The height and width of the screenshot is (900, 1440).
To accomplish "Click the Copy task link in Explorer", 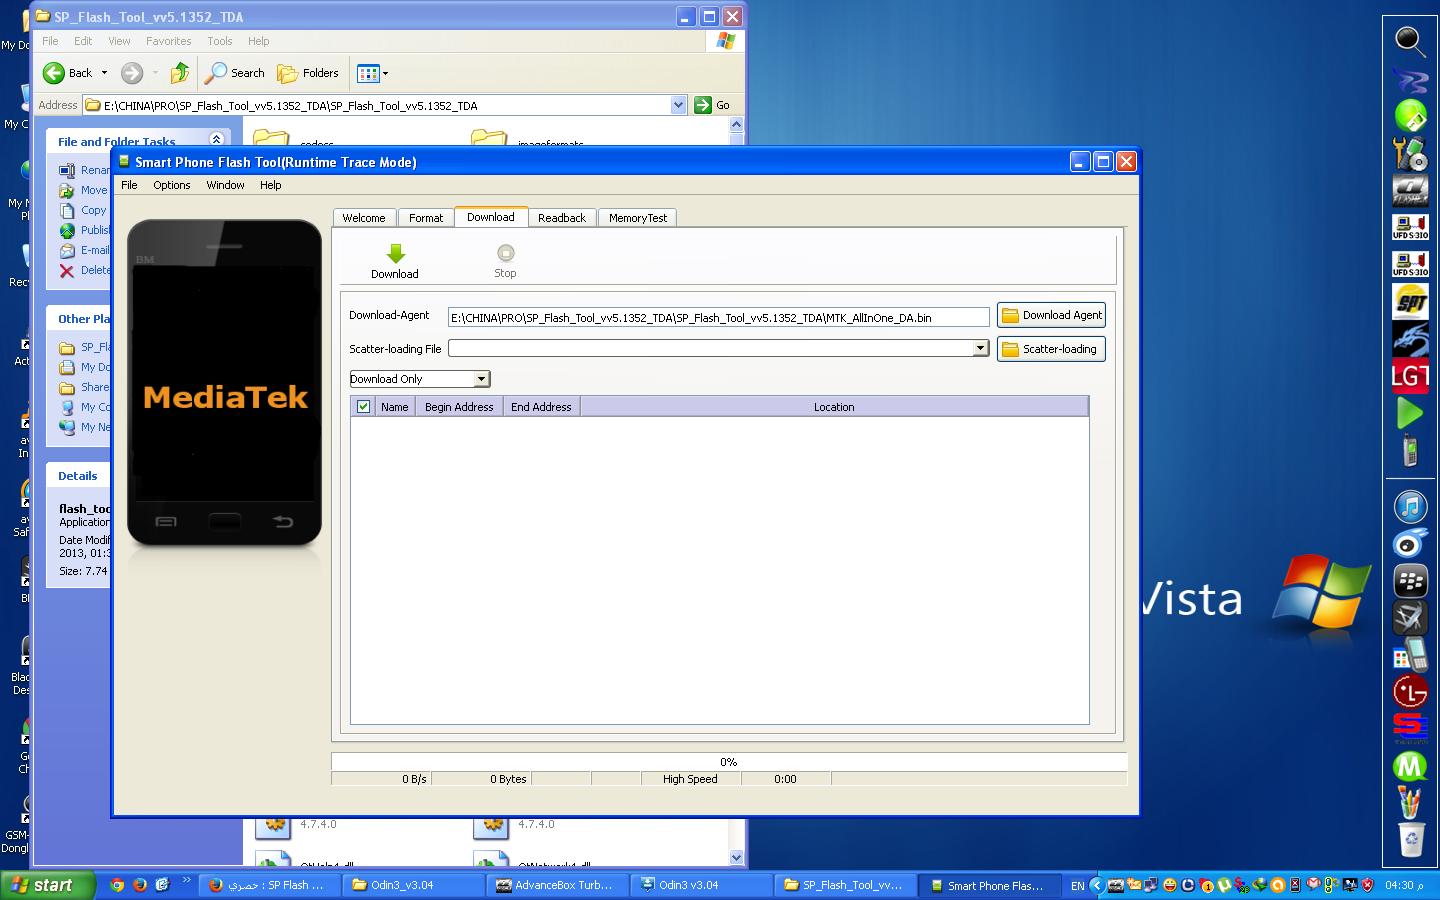I will click(93, 210).
